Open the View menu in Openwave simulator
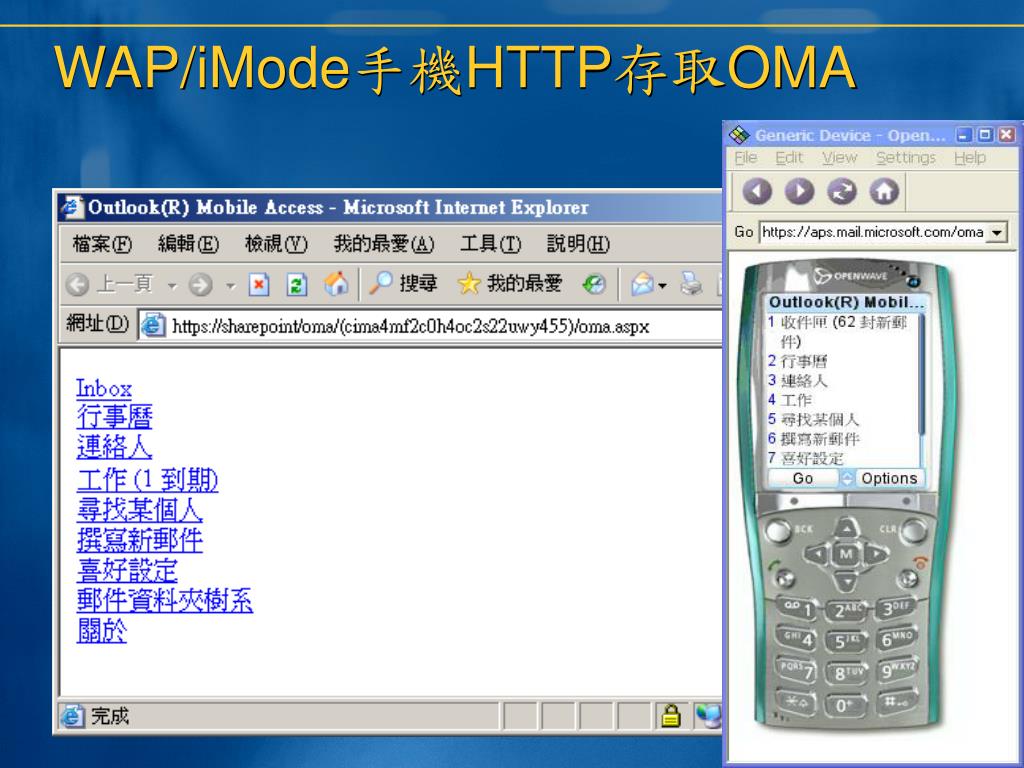 point(839,157)
